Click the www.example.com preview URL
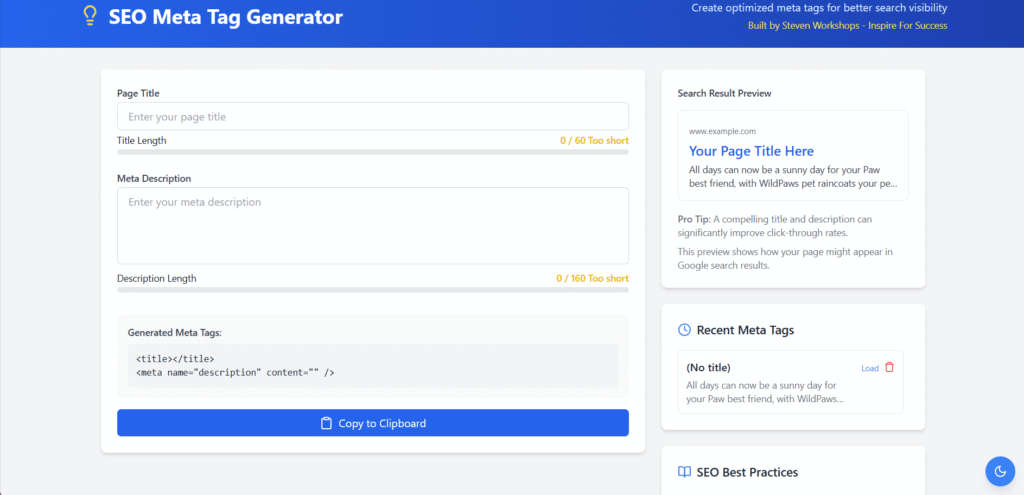Viewport: 1024px width, 495px height. point(722,131)
